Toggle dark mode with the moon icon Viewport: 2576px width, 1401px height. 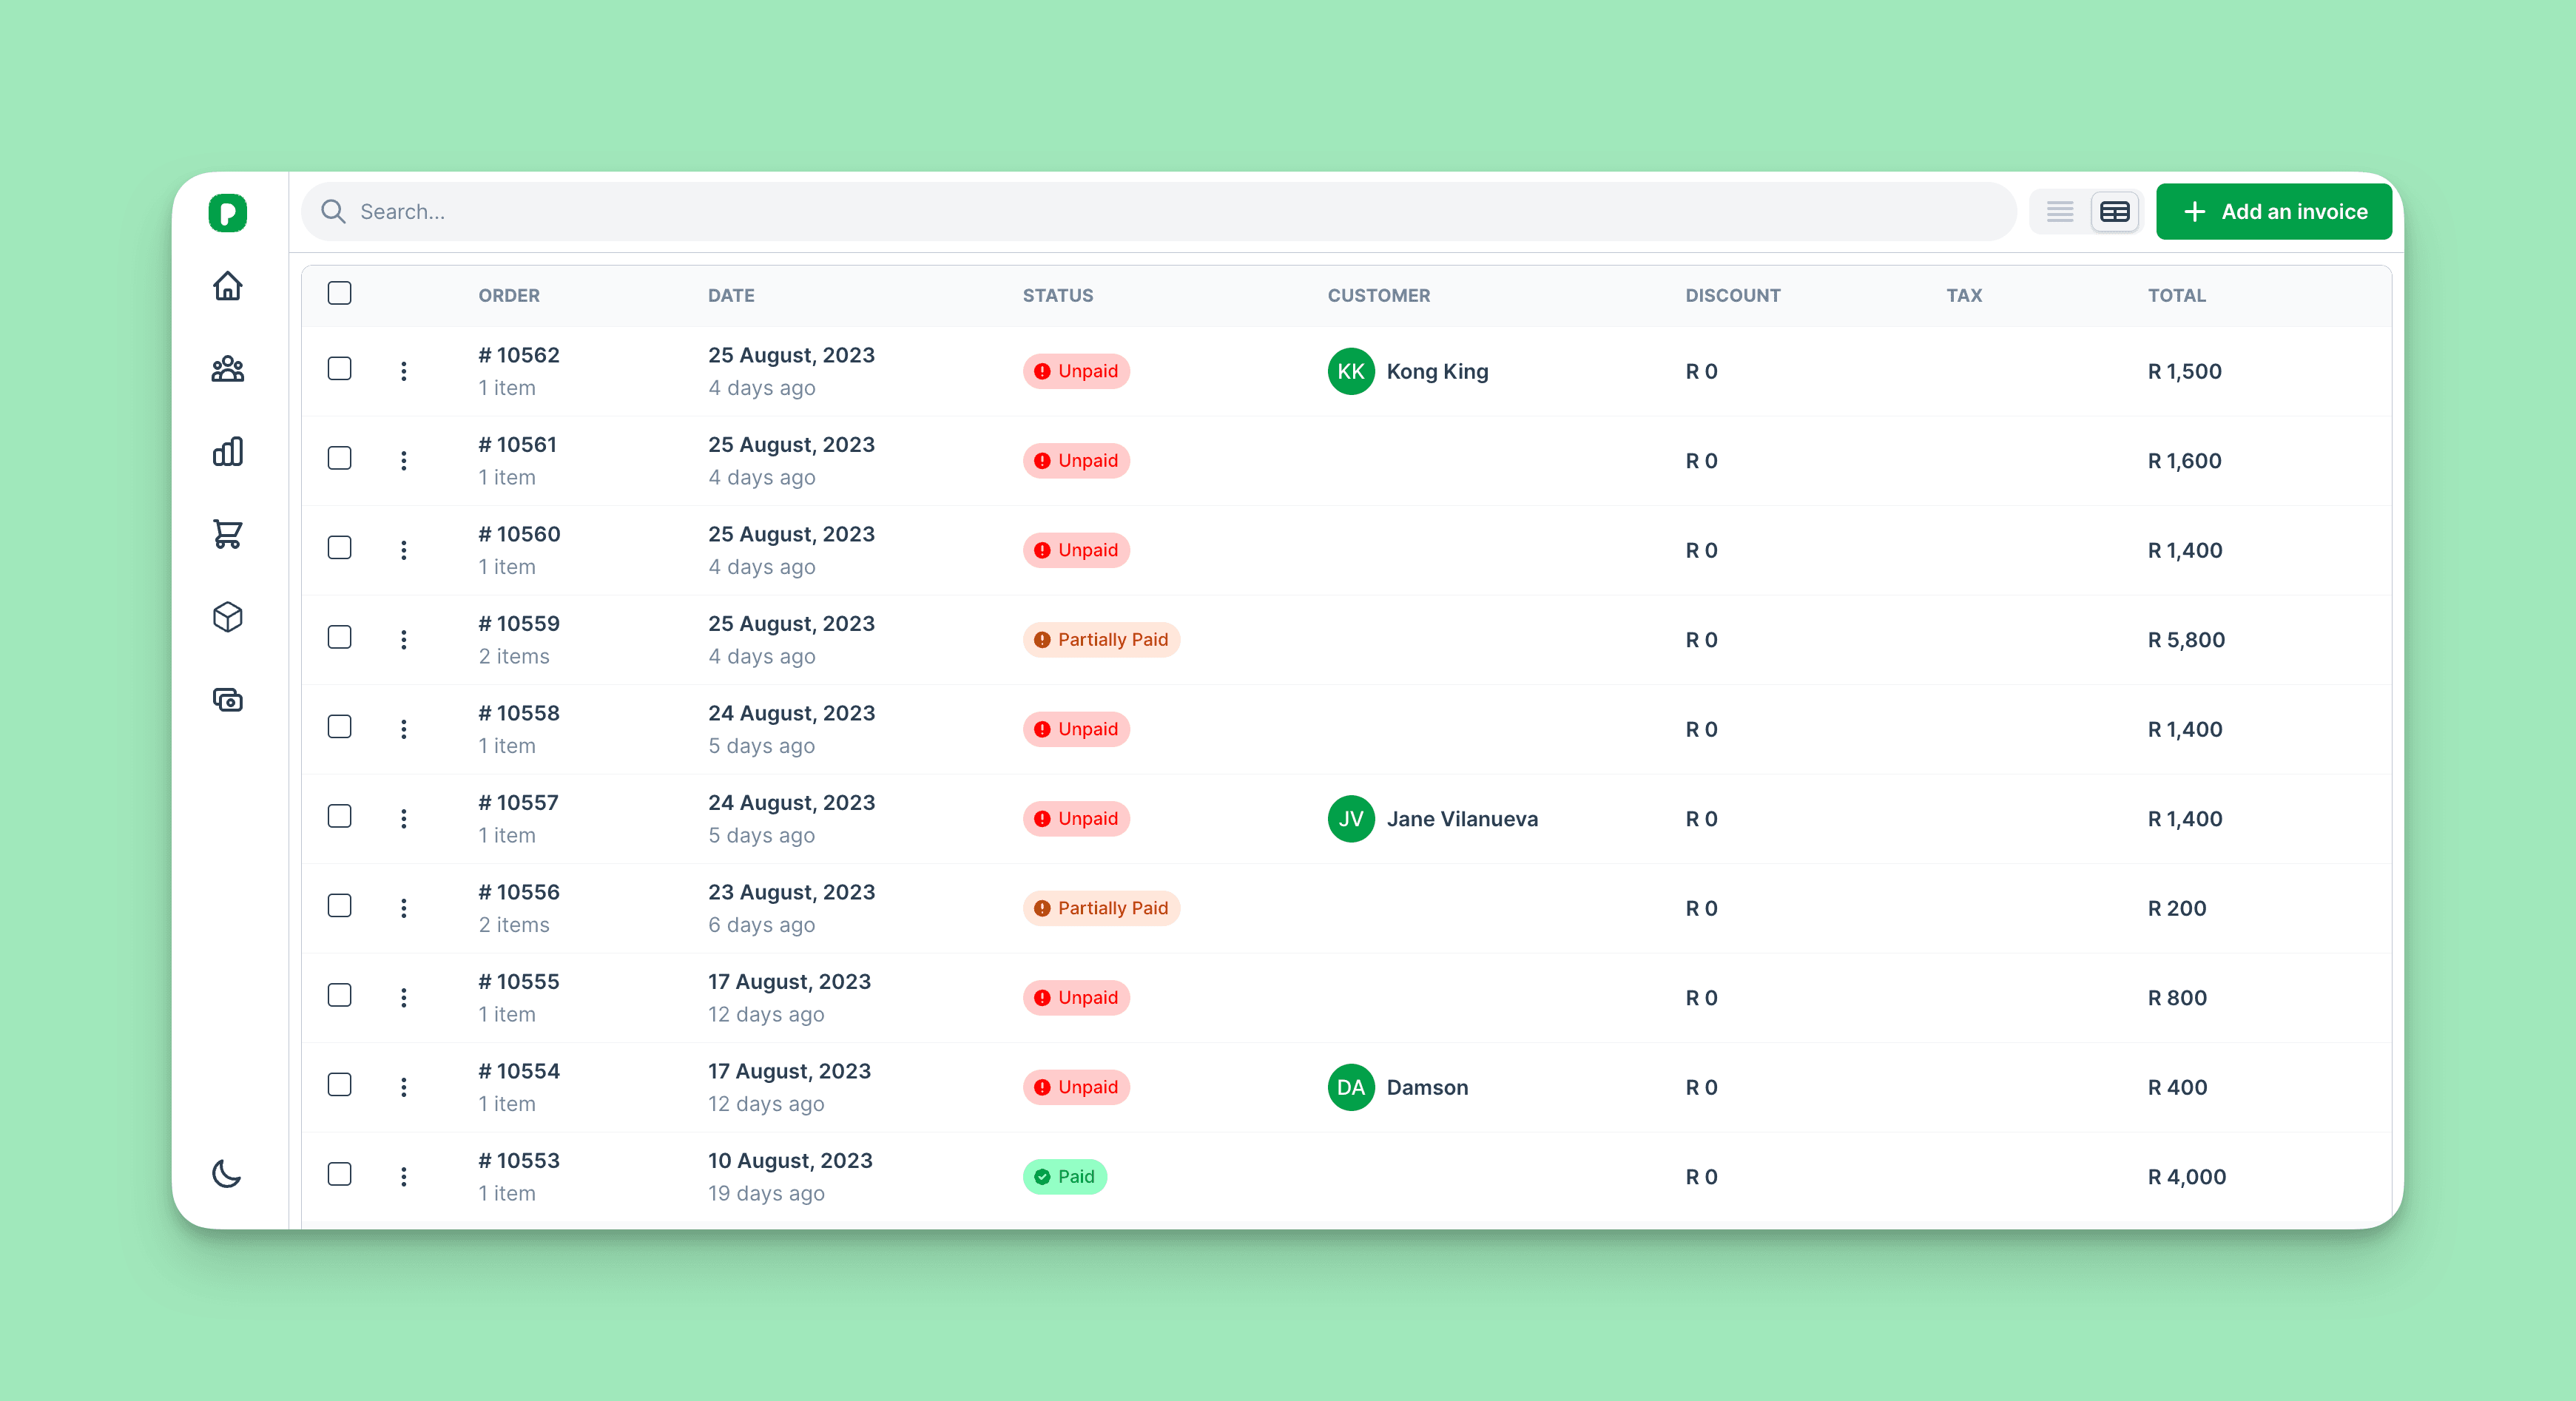(227, 1173)
